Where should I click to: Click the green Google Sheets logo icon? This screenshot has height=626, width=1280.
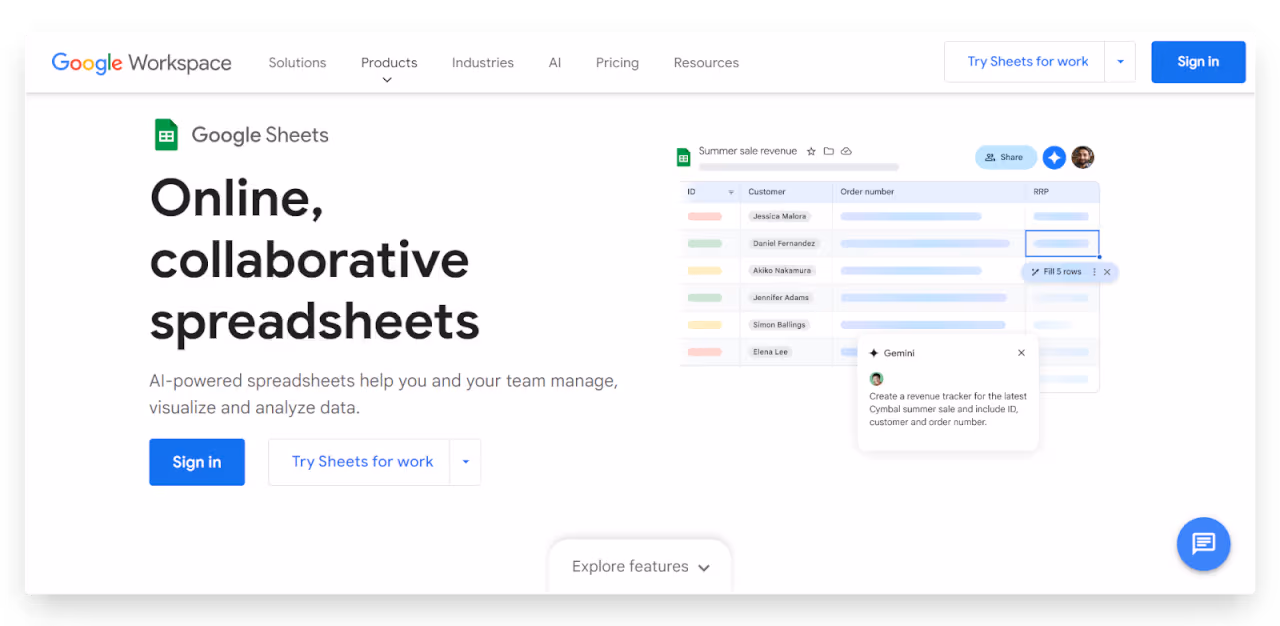click(166, 135)
